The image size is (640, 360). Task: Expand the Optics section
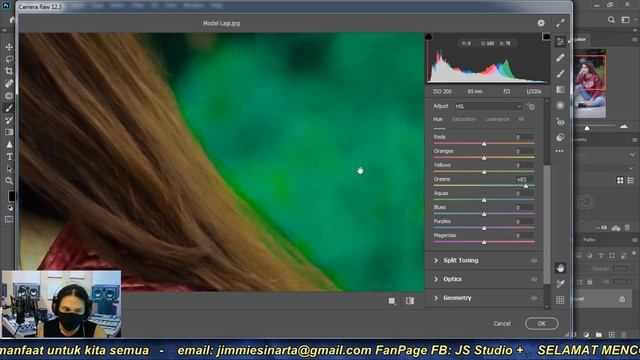pyautogui.click(x=436, y=279)
